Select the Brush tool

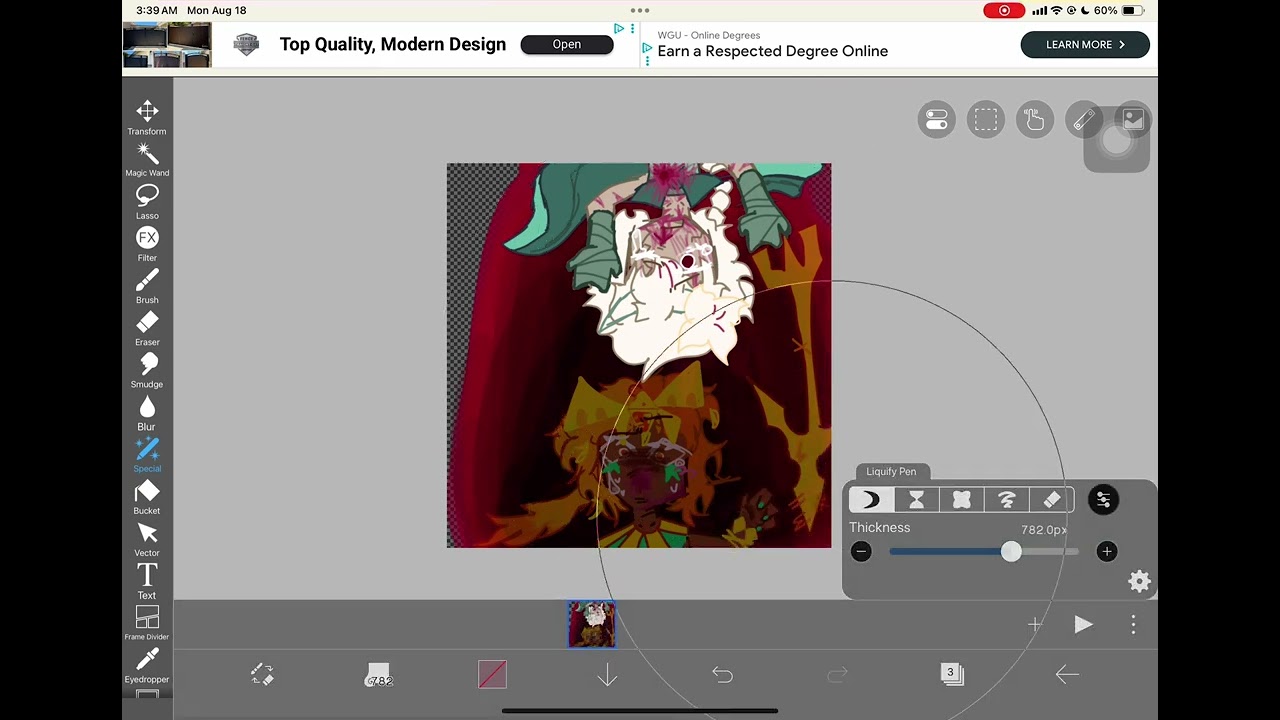[147, 286]
